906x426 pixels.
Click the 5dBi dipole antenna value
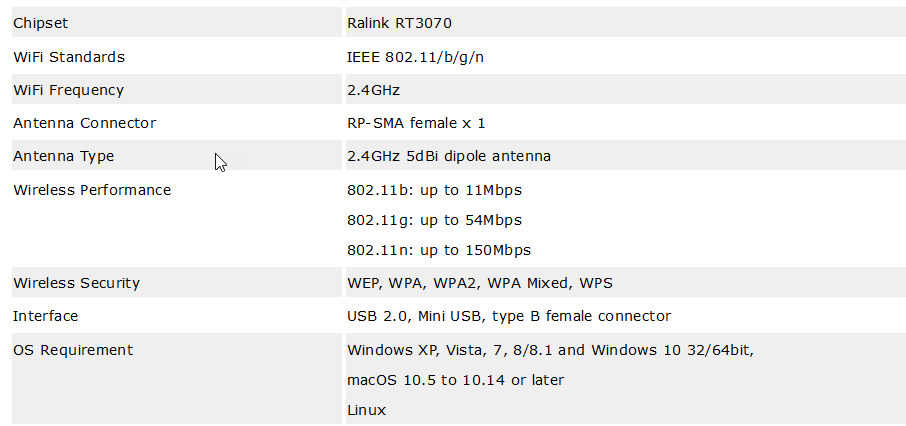(449, 156)
